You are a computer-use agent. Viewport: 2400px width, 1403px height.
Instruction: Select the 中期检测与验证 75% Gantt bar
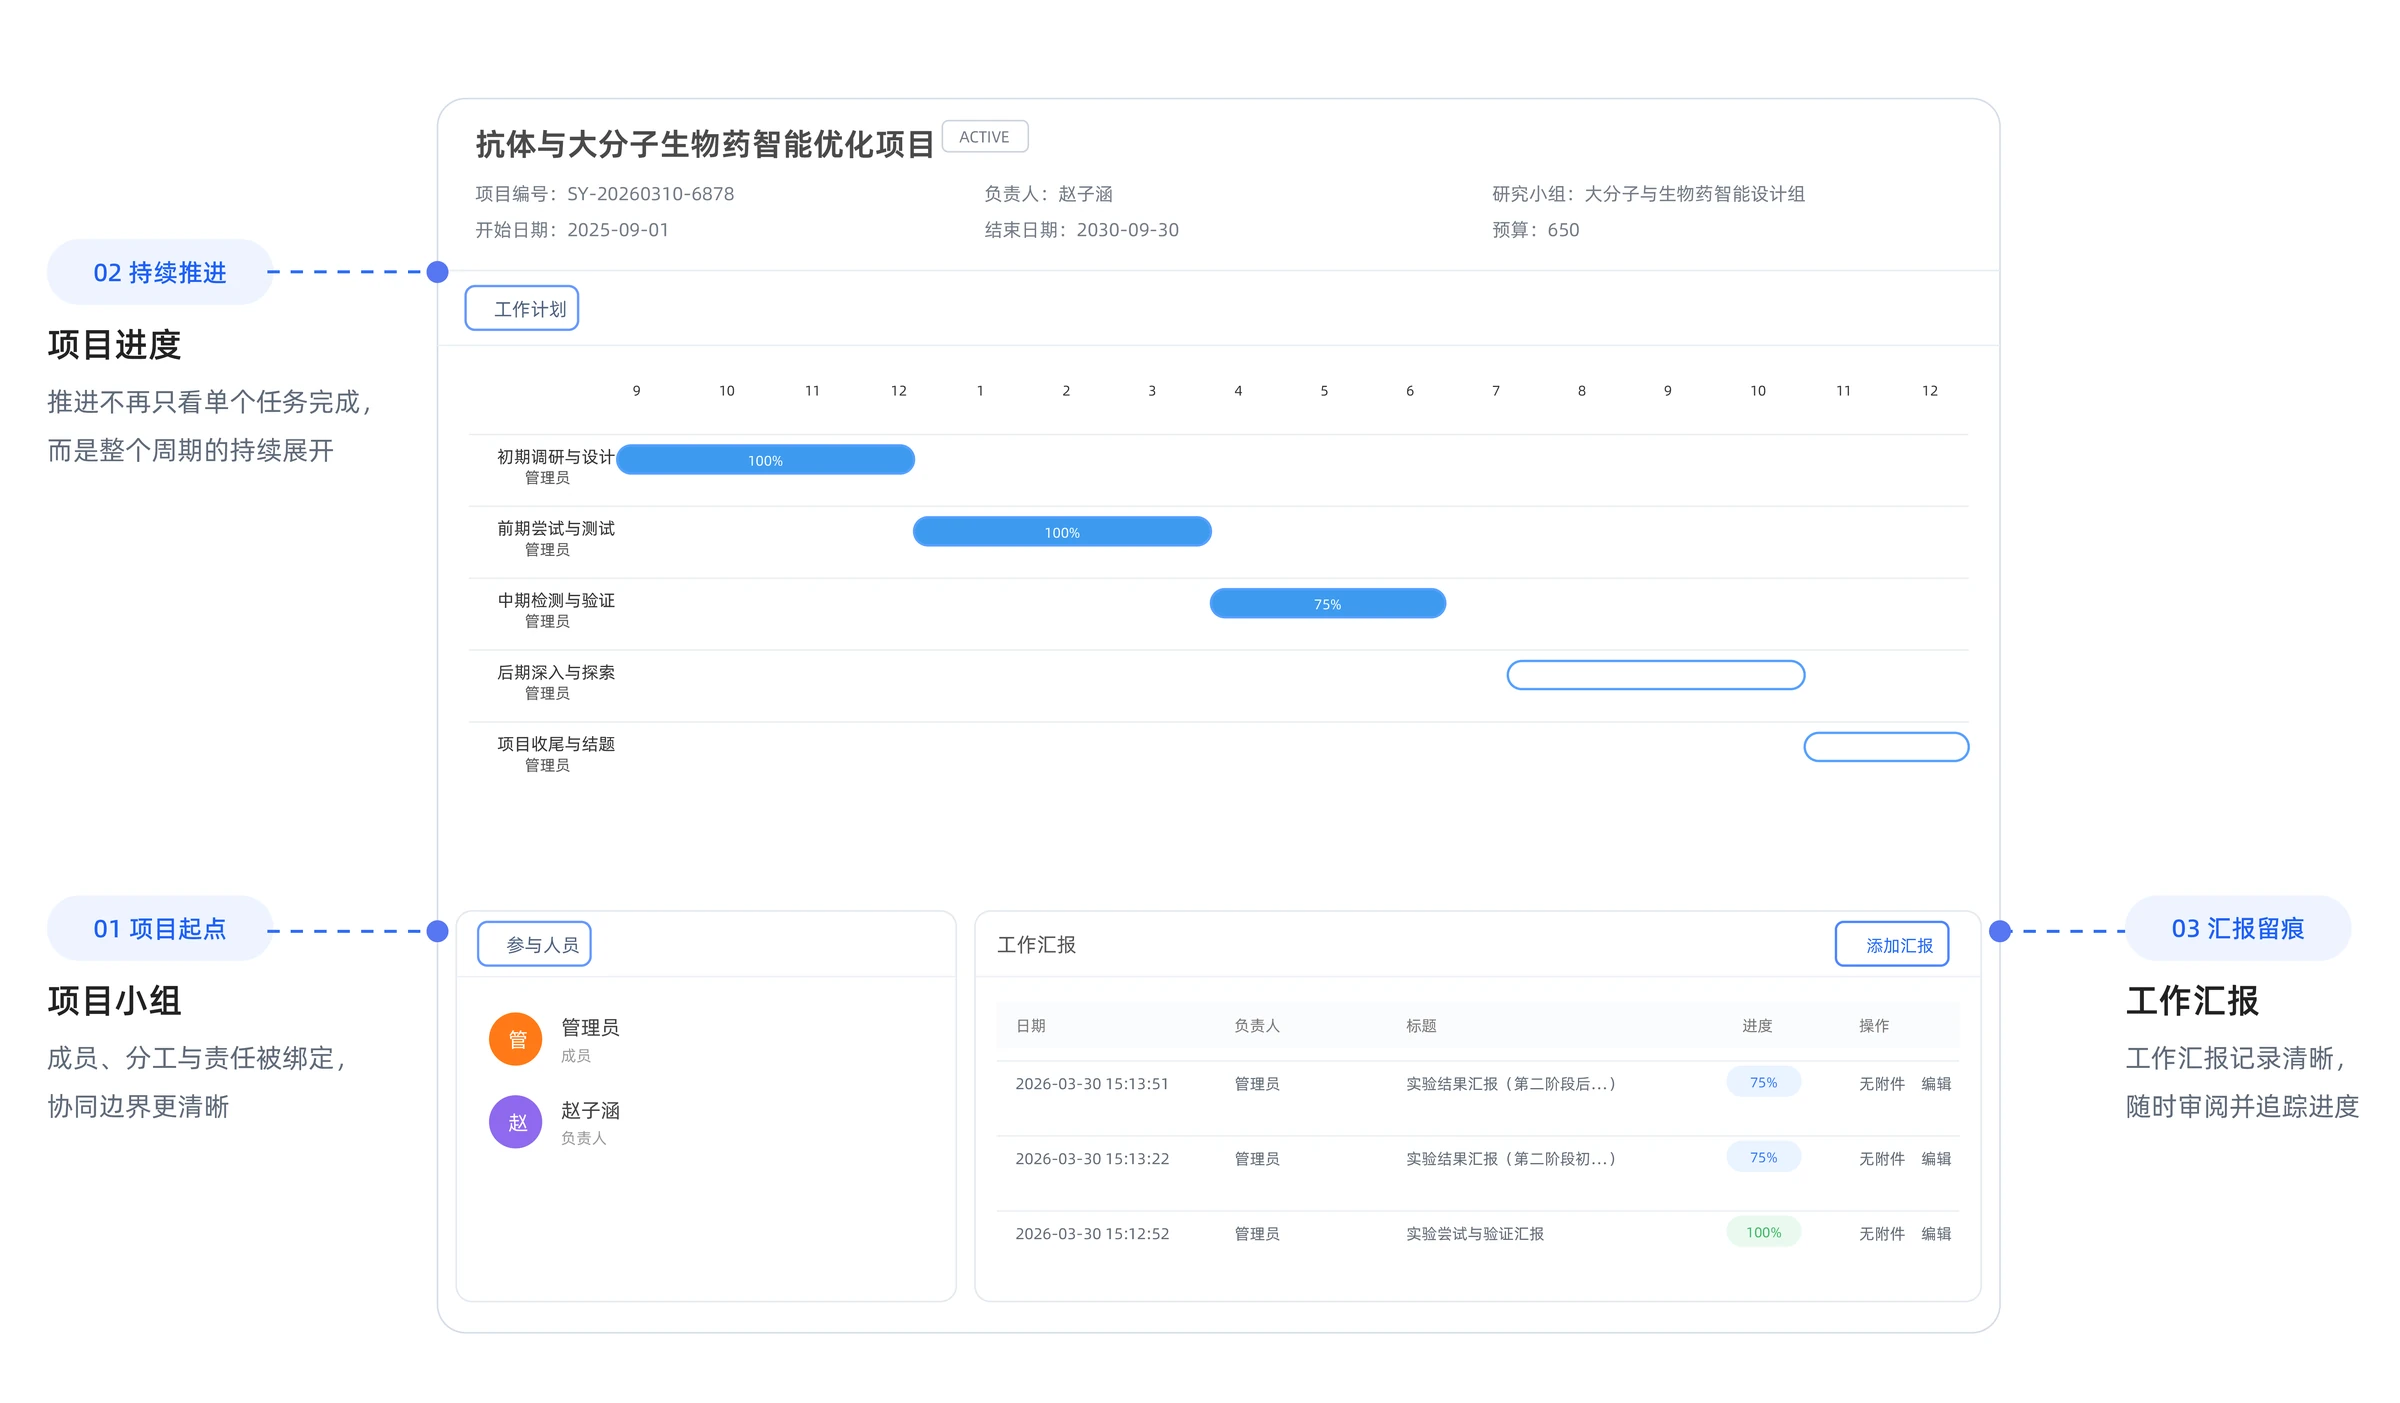(1328, 604)
